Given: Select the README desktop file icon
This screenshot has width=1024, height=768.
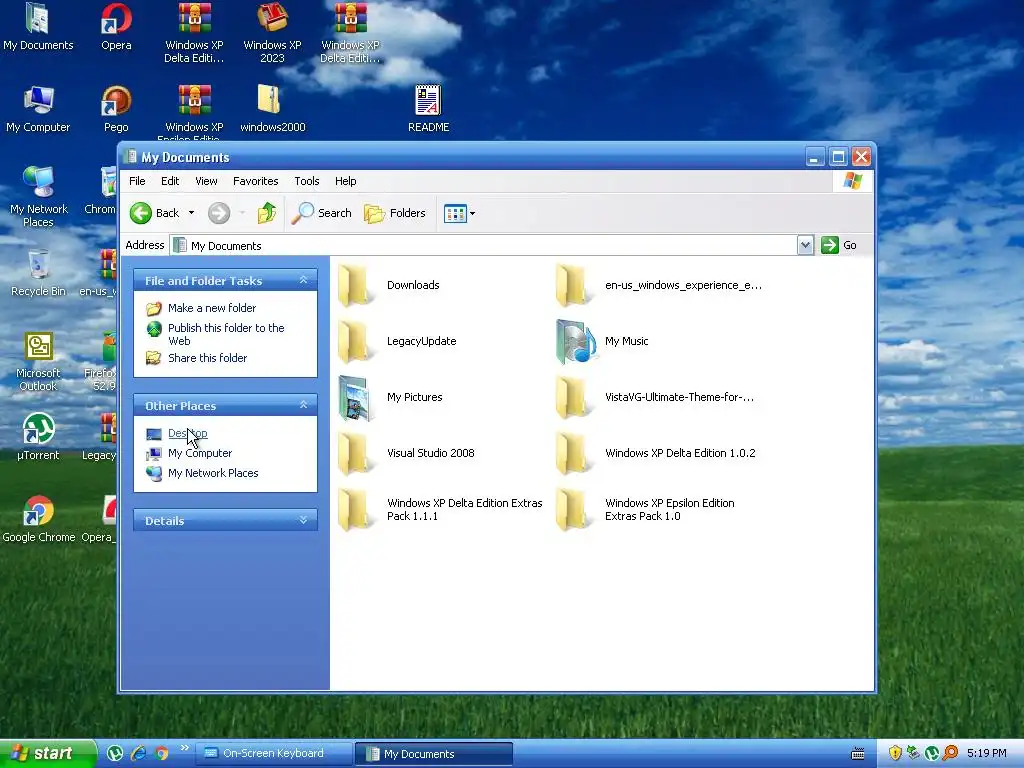Looking at the screenshot, I should point(428,101).
